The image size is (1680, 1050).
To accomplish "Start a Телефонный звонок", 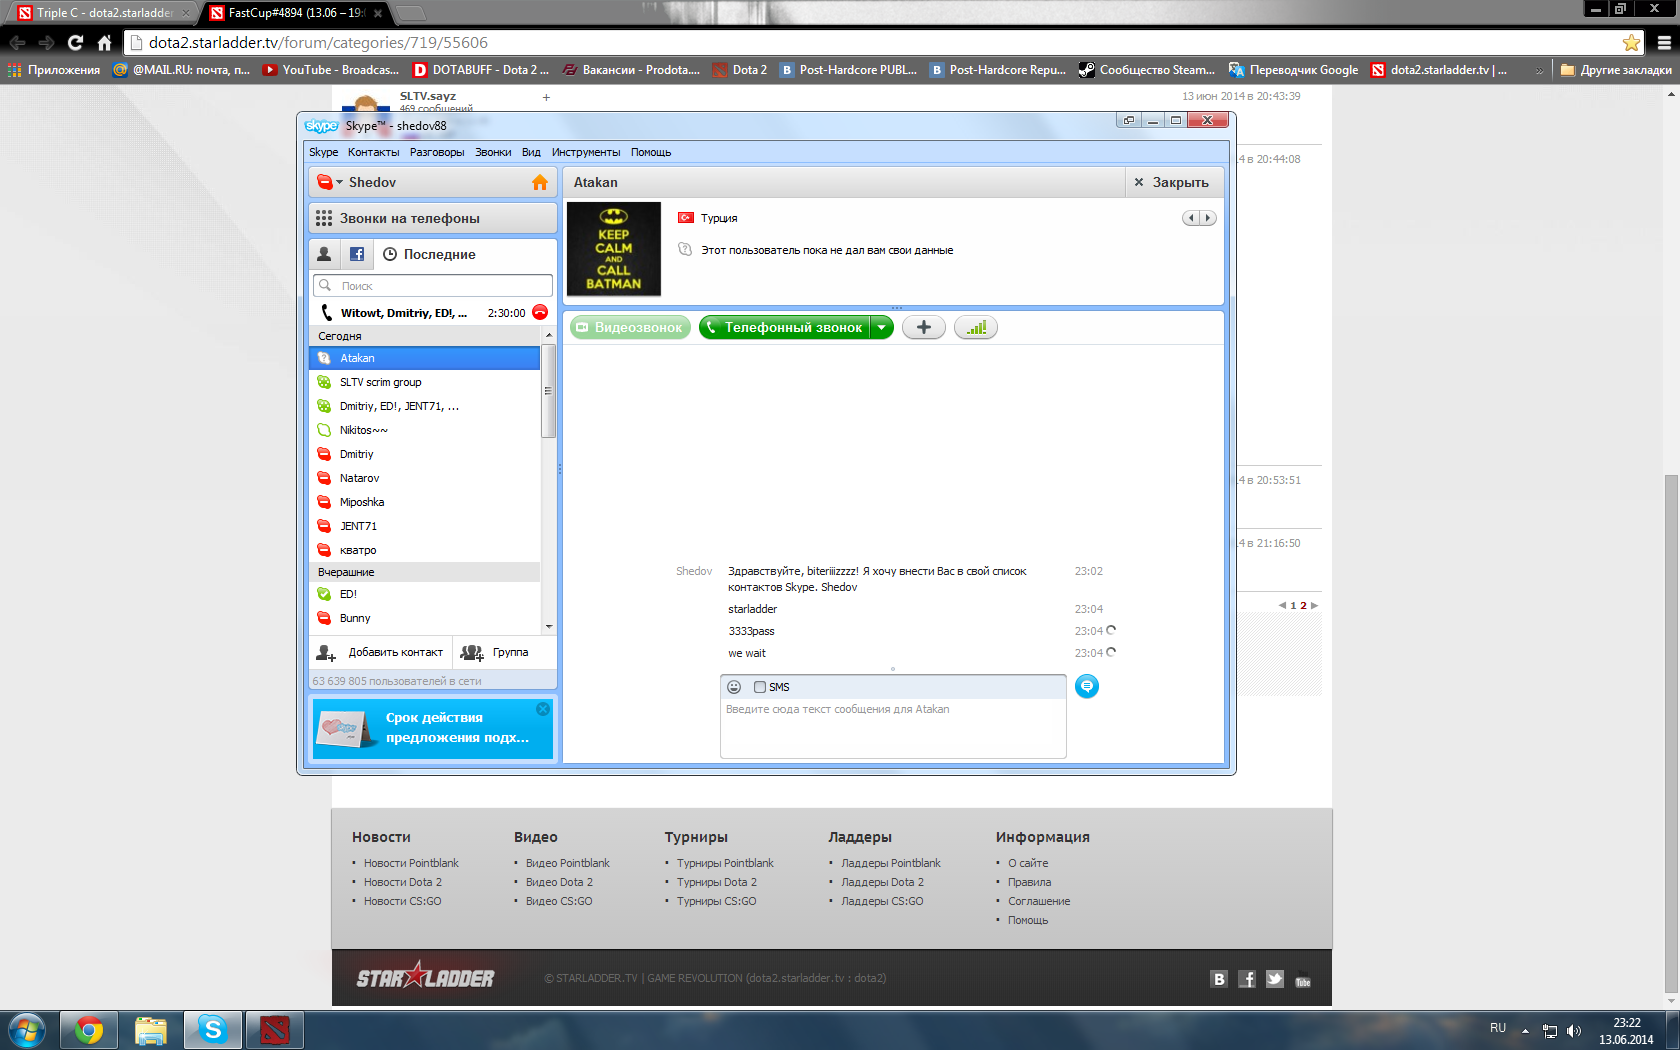I will (784, 327).
